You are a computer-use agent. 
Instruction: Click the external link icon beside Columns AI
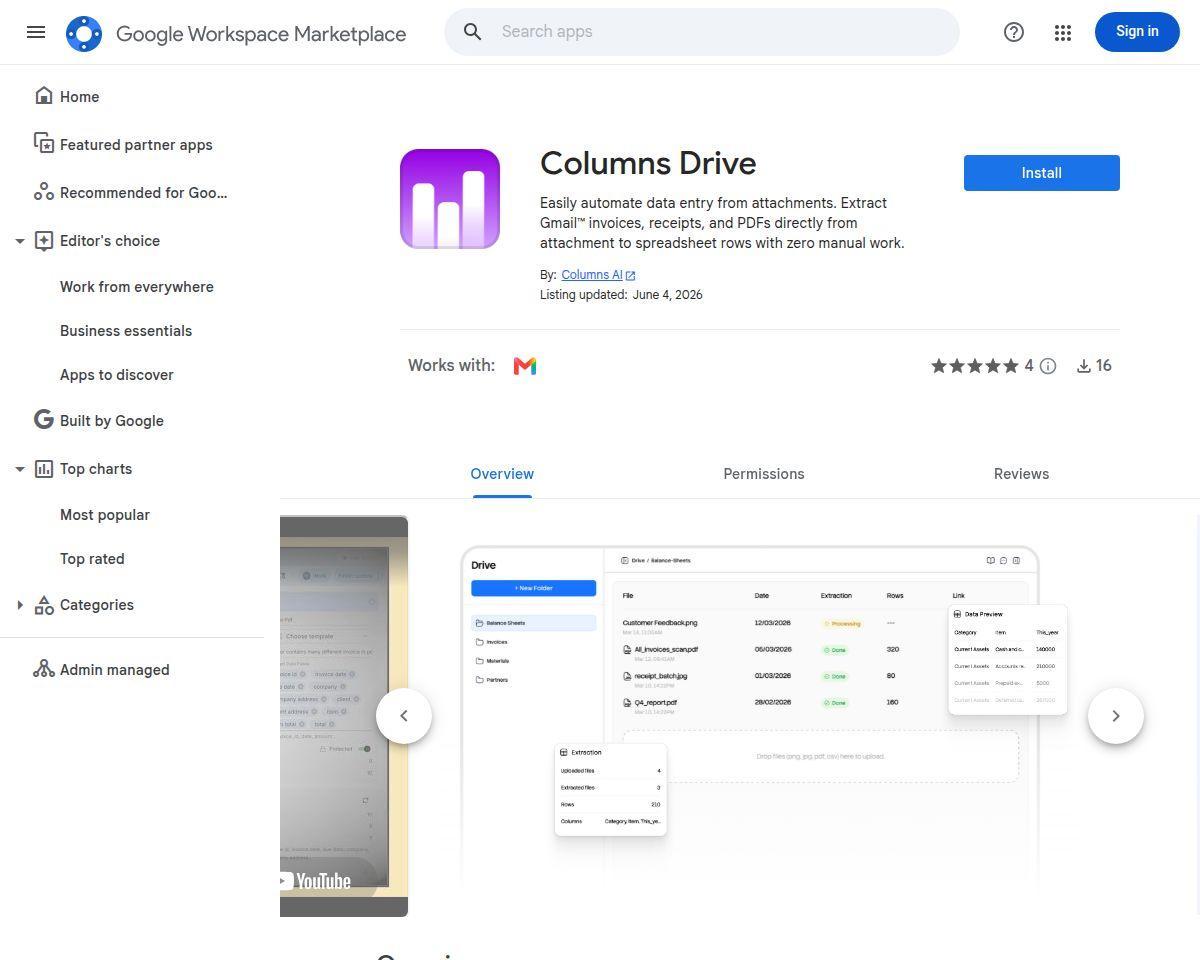point(631,275)
